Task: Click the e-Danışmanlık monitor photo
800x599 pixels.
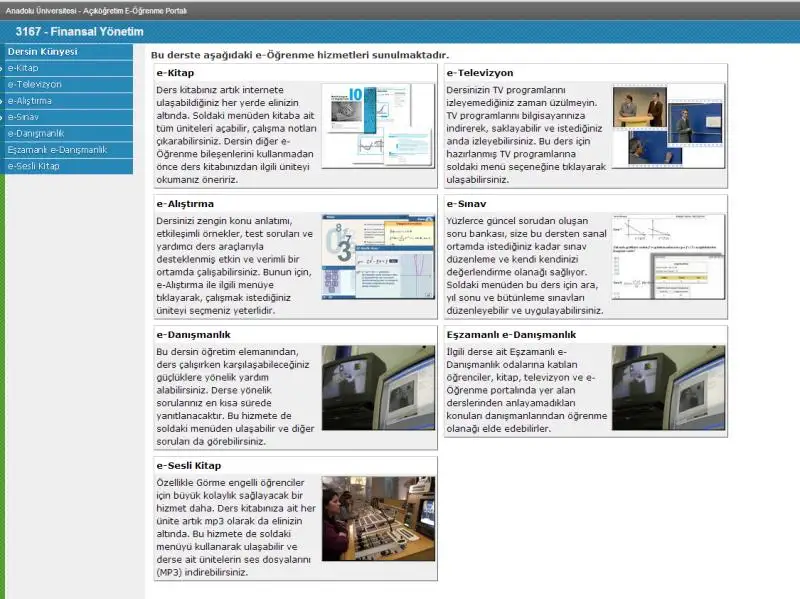Action: (x=378, y=387)
